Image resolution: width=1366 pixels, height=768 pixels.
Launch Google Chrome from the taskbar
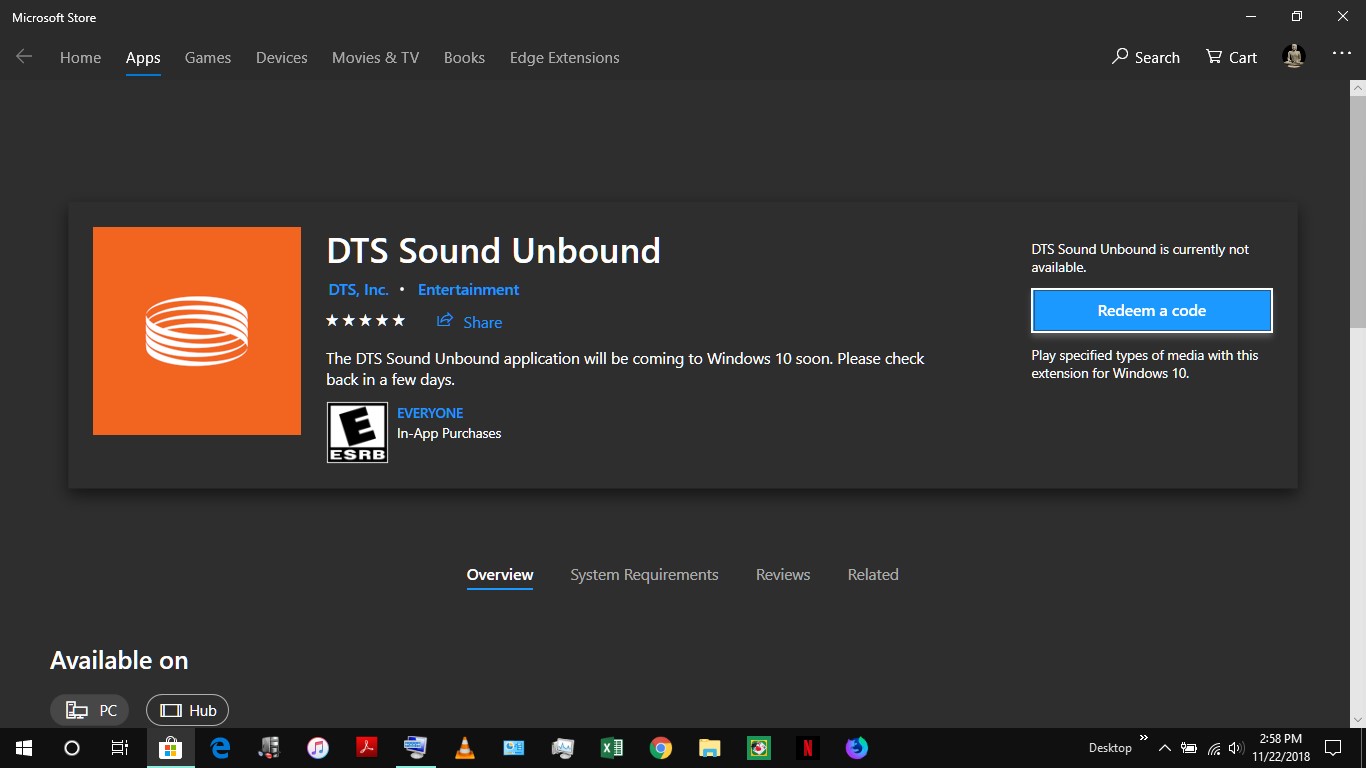pyautogui.click(x=661, y=748)
